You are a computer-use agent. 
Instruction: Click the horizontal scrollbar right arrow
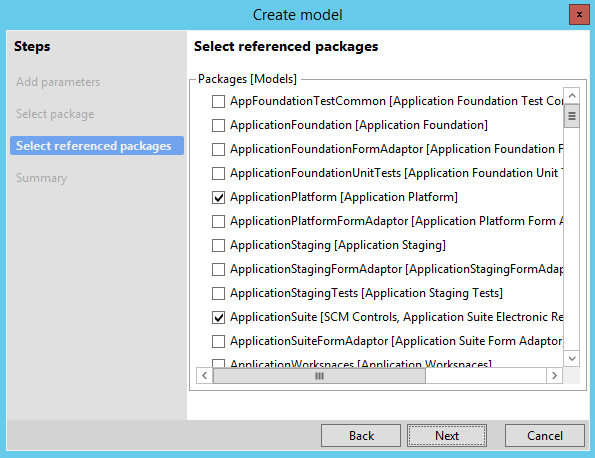pyautogui.click(x=554, y=376)
